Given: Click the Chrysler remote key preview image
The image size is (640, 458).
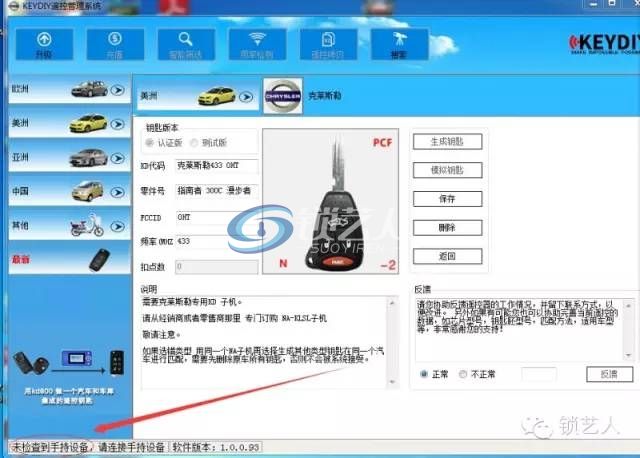Looking at the screenshot, I should (331, 202).
